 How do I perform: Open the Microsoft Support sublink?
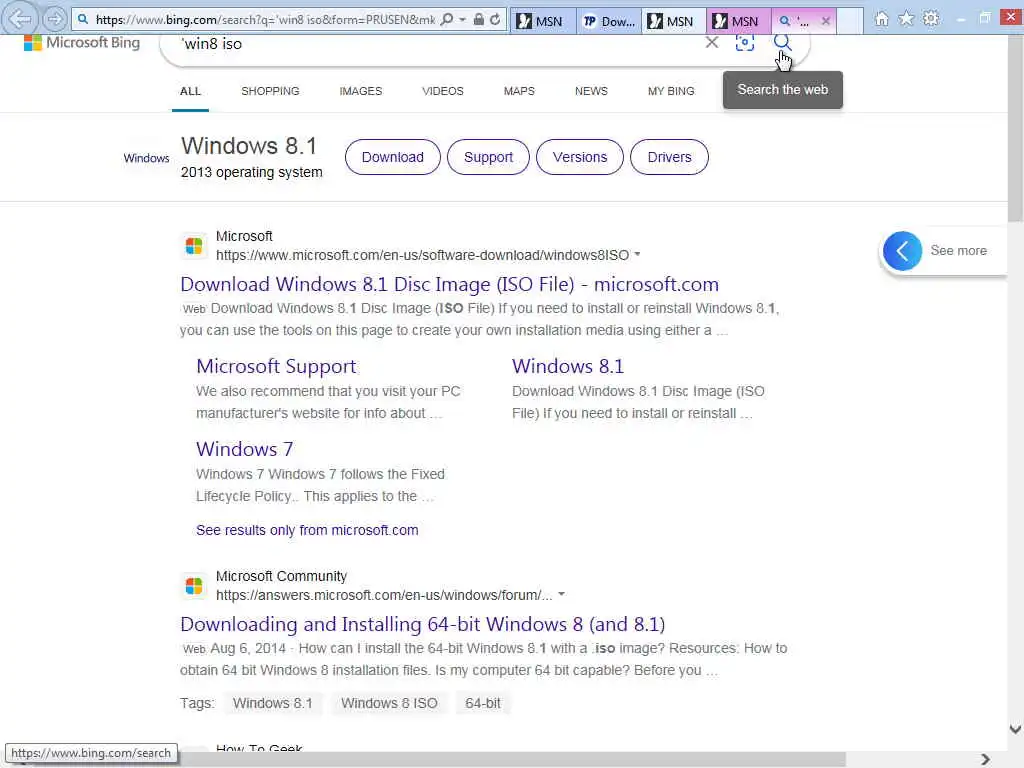[276, 366]
